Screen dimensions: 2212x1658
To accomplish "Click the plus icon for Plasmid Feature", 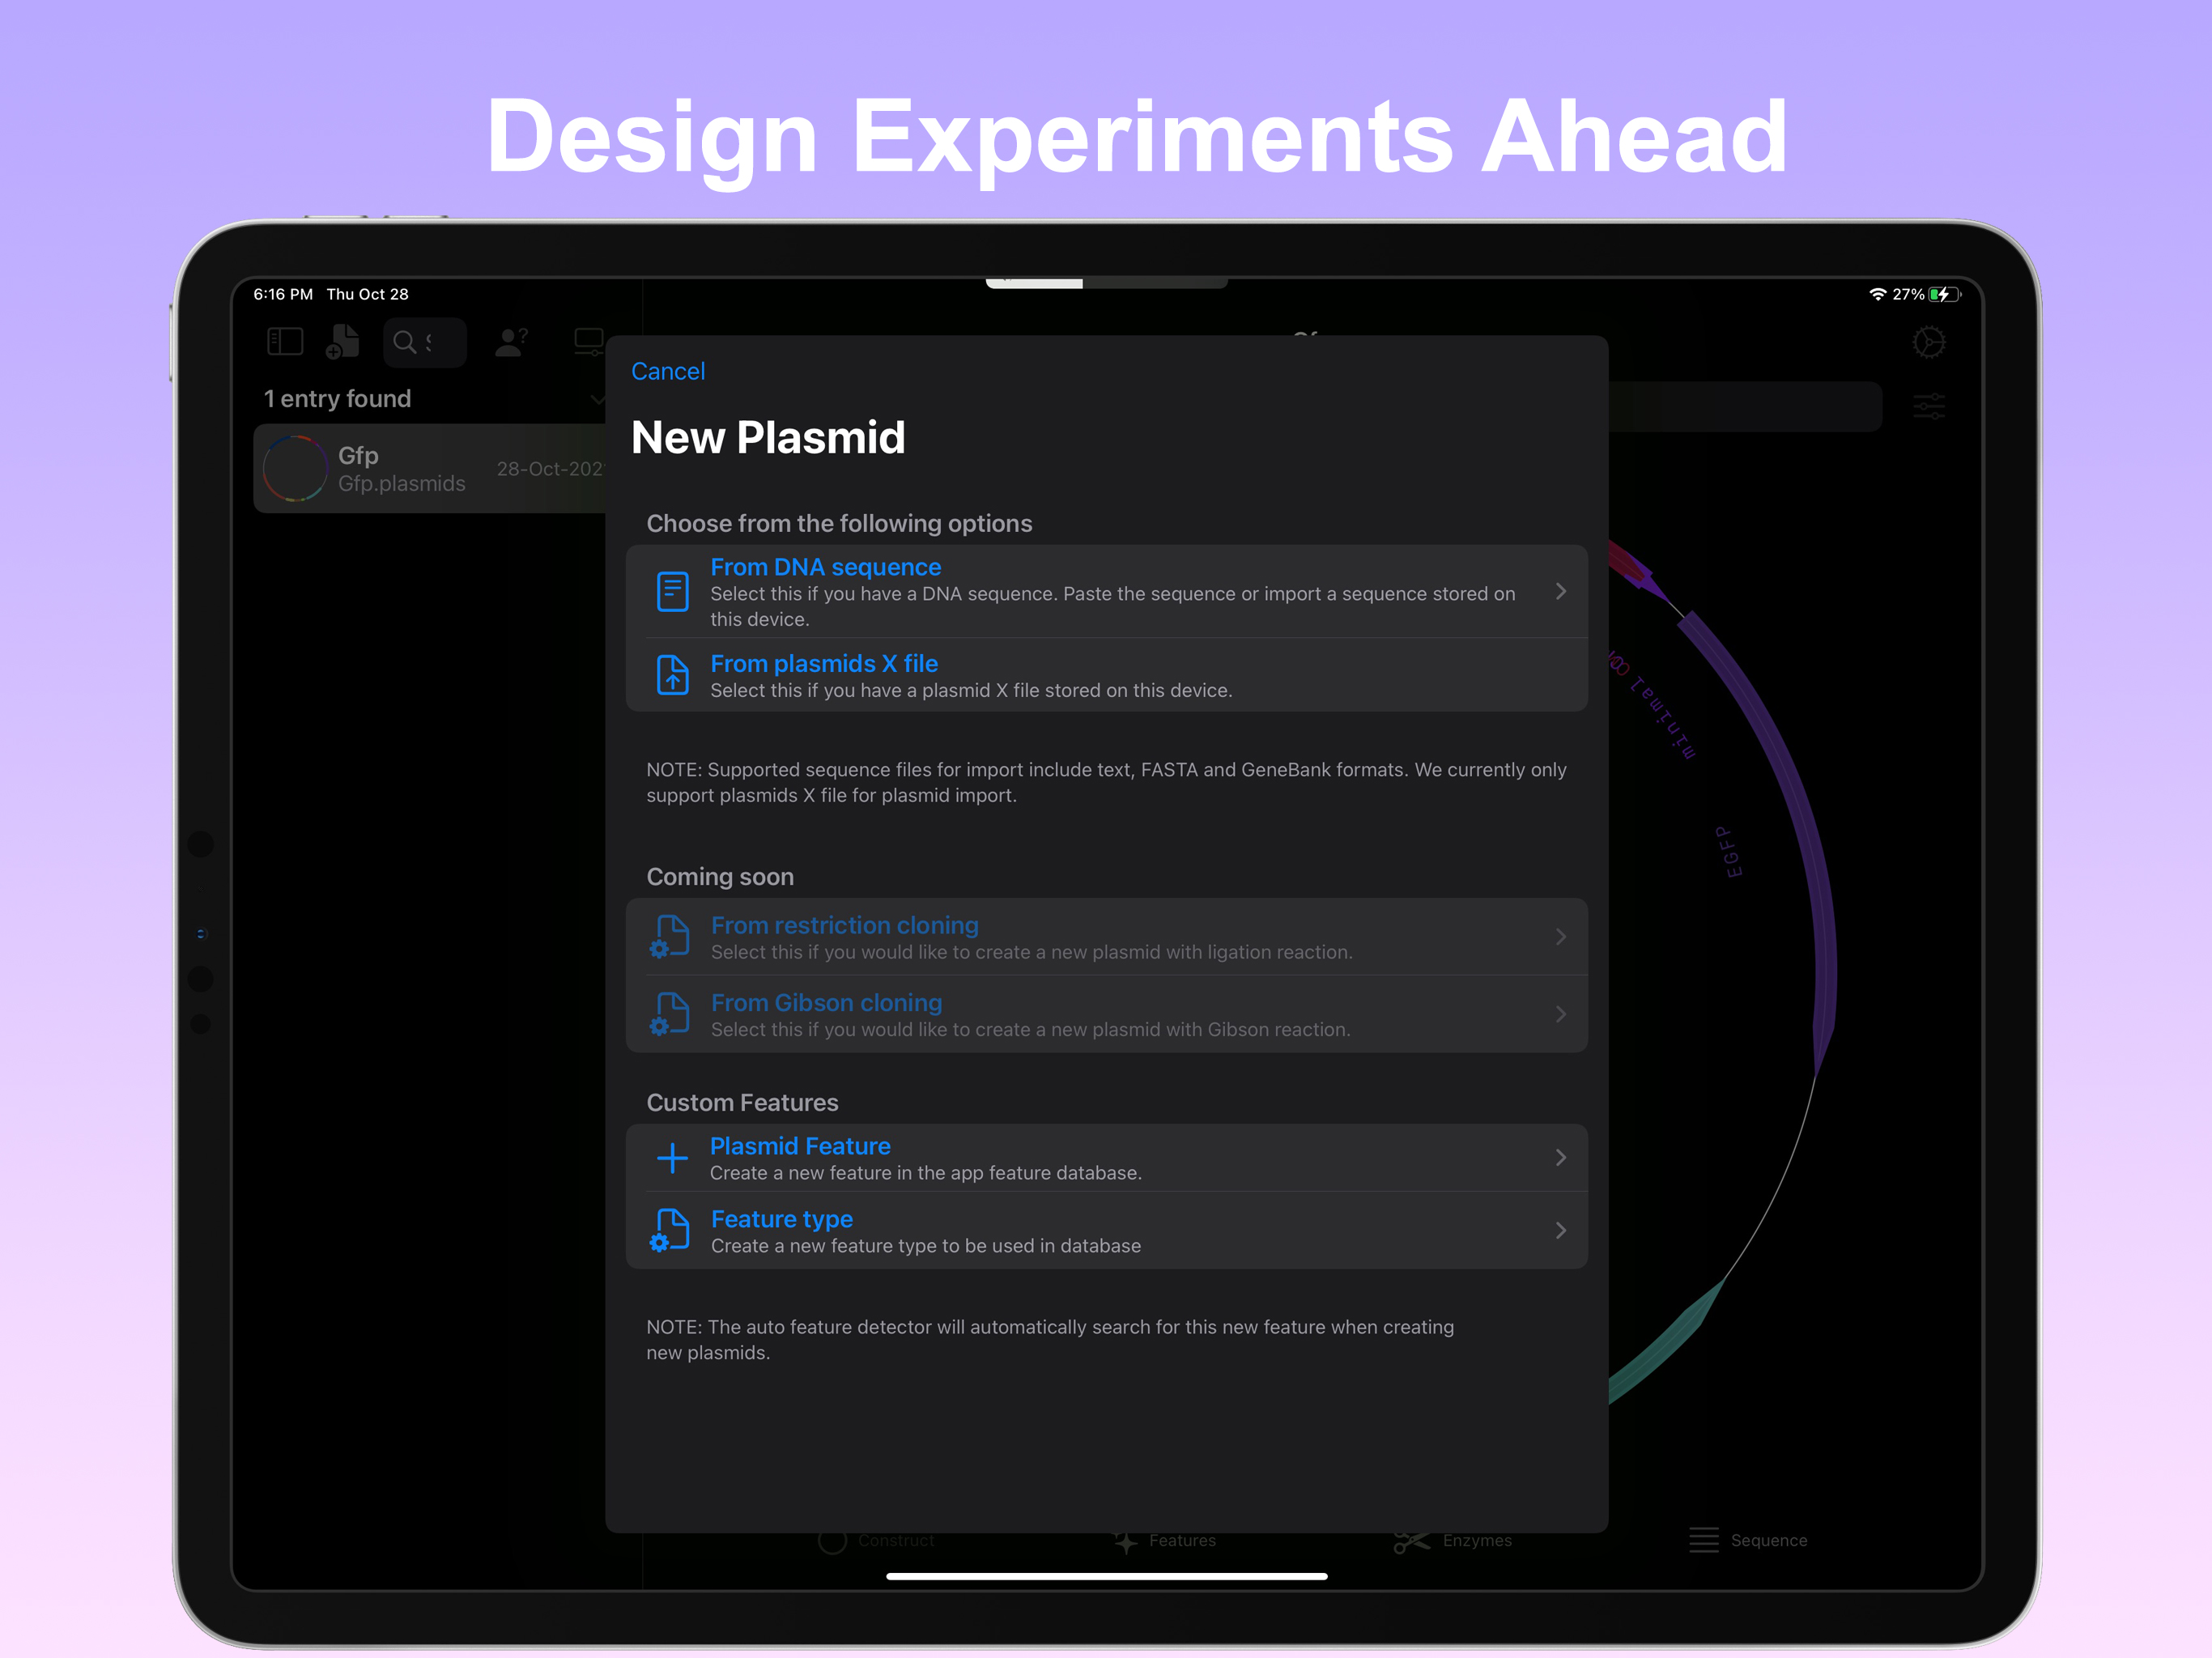I will (672, 1158).
